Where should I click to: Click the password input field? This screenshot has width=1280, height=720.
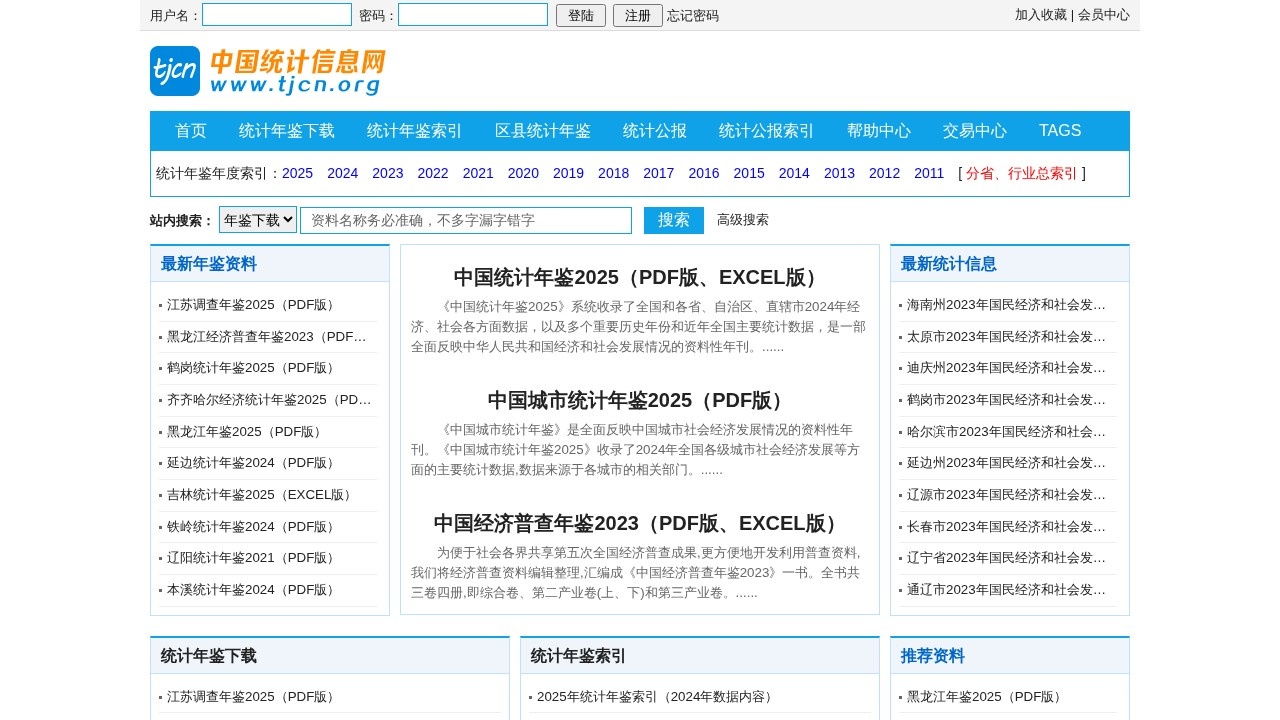[x=473, y=15]
